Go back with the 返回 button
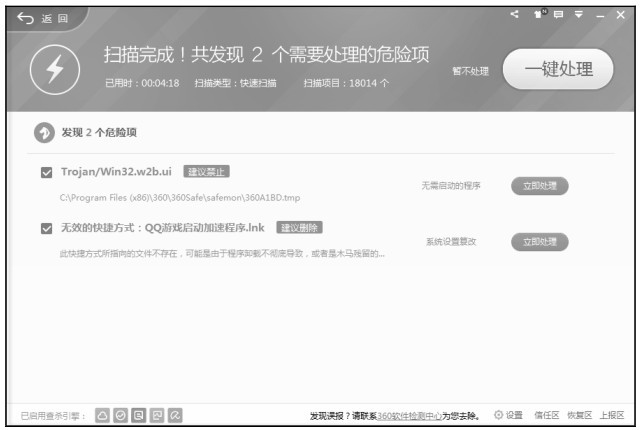This screenshot has width=640, height=430. pyautogui.click(x=42, y=19)
